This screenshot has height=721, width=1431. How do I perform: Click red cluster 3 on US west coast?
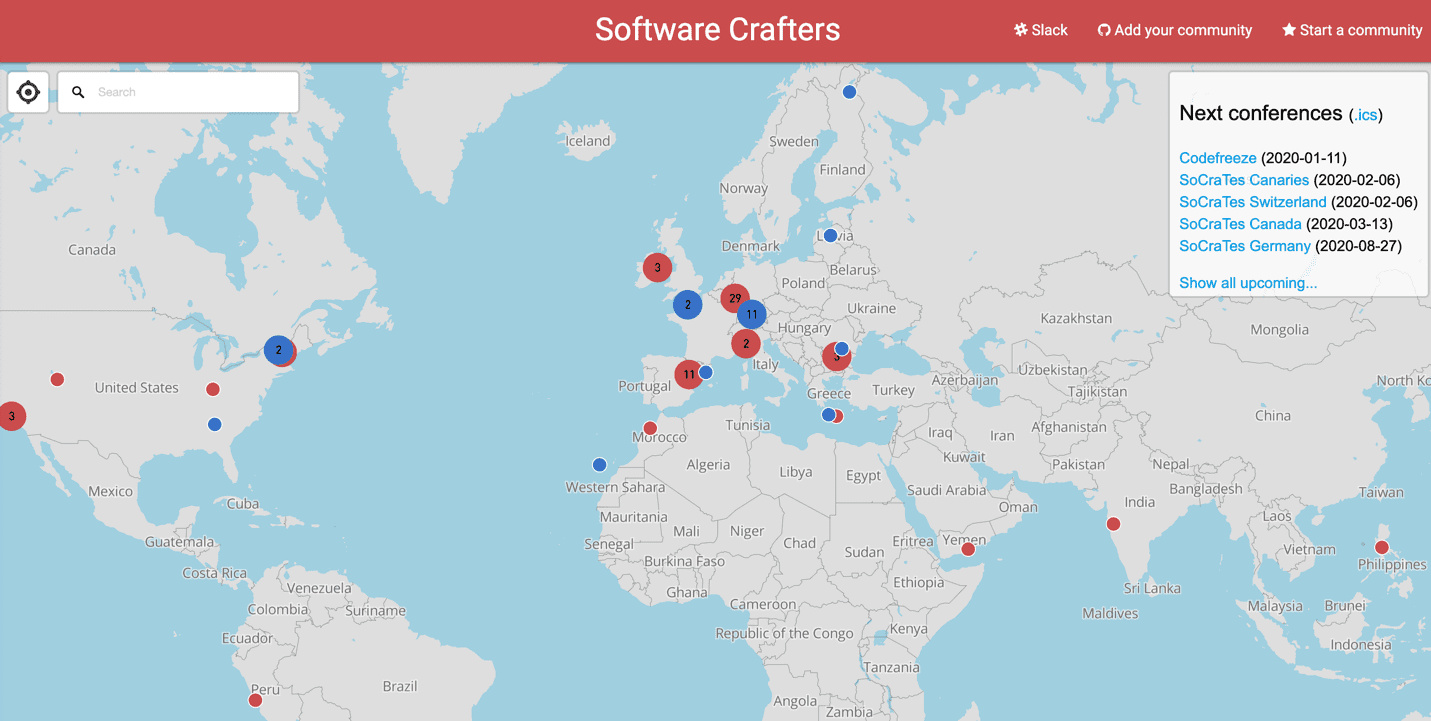[11, 416]
